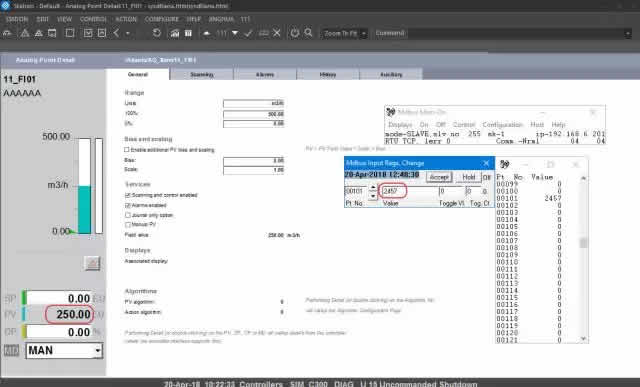The height and width of the screenshot is (387, 640).
Task: Open the CONTROL menu
Action: pyautogui.click(x=93, y=19)
